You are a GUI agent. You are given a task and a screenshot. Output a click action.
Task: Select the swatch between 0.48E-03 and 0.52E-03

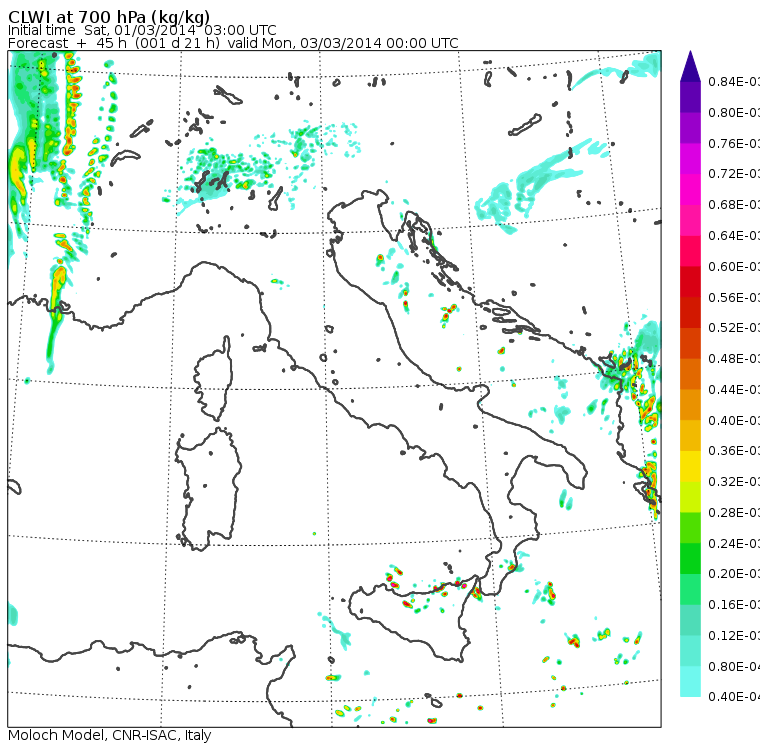pos(691,343)
